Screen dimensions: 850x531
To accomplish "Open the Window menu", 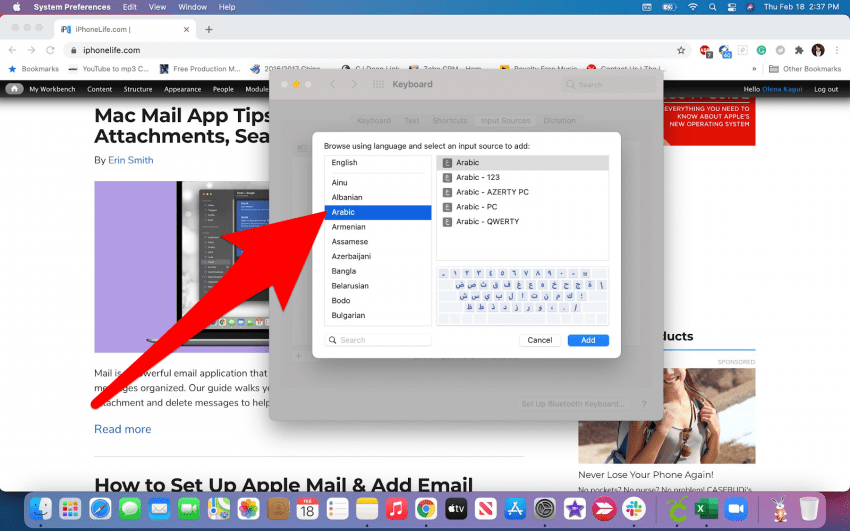I will [x=192, y=7].
